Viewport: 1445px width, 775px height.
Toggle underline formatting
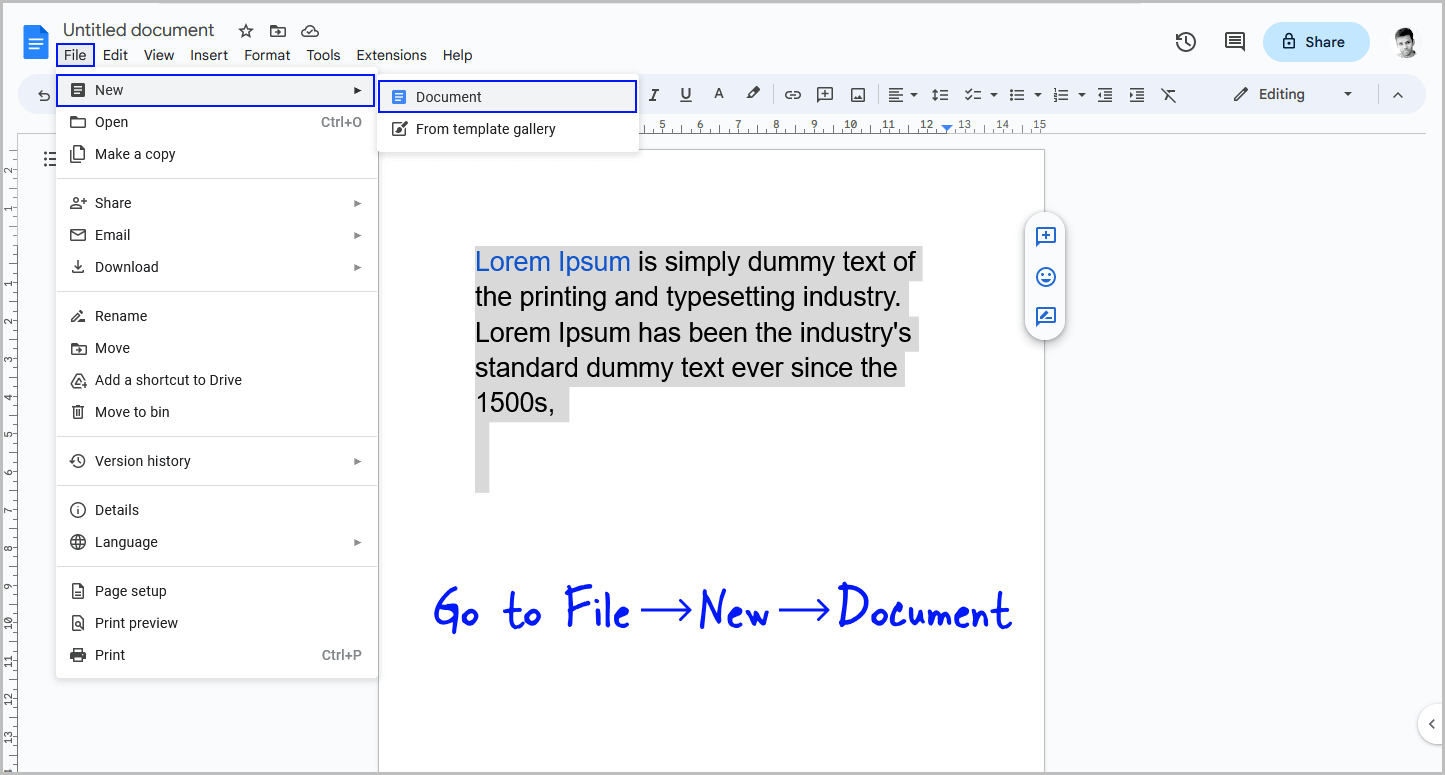click(685, 94)
